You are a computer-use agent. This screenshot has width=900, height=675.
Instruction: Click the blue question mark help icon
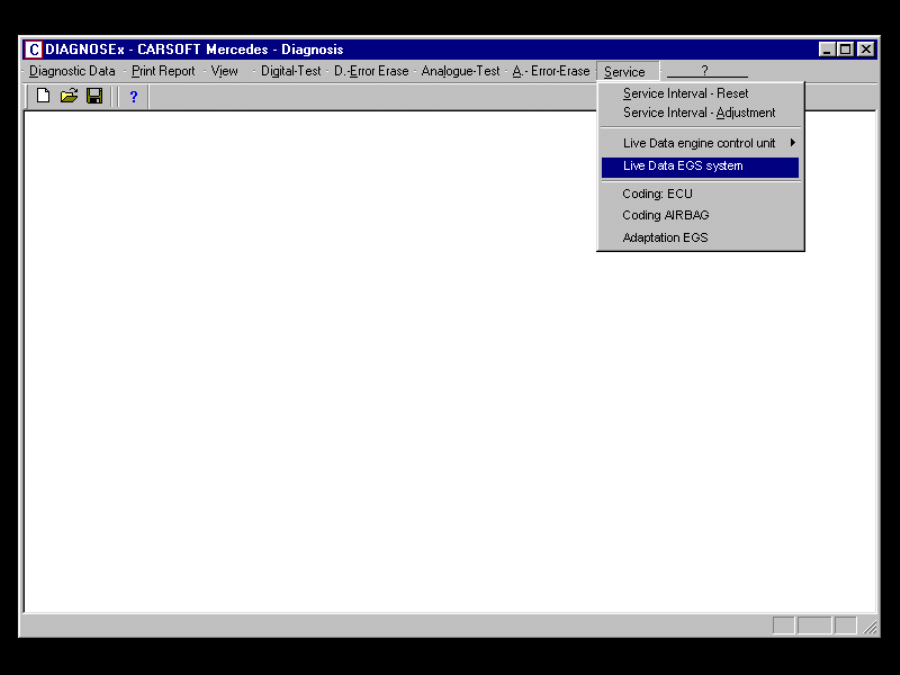click(133, 97)
